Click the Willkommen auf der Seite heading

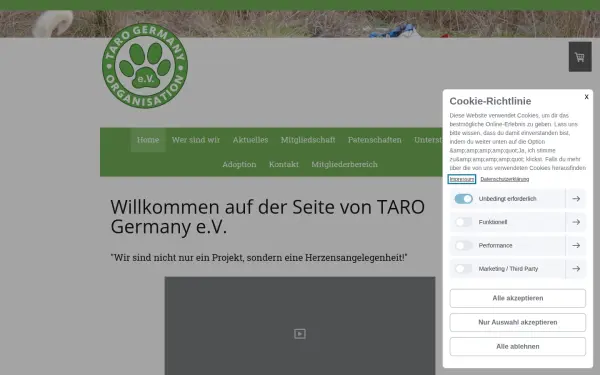pyautogui.click(x=267, y=217)
